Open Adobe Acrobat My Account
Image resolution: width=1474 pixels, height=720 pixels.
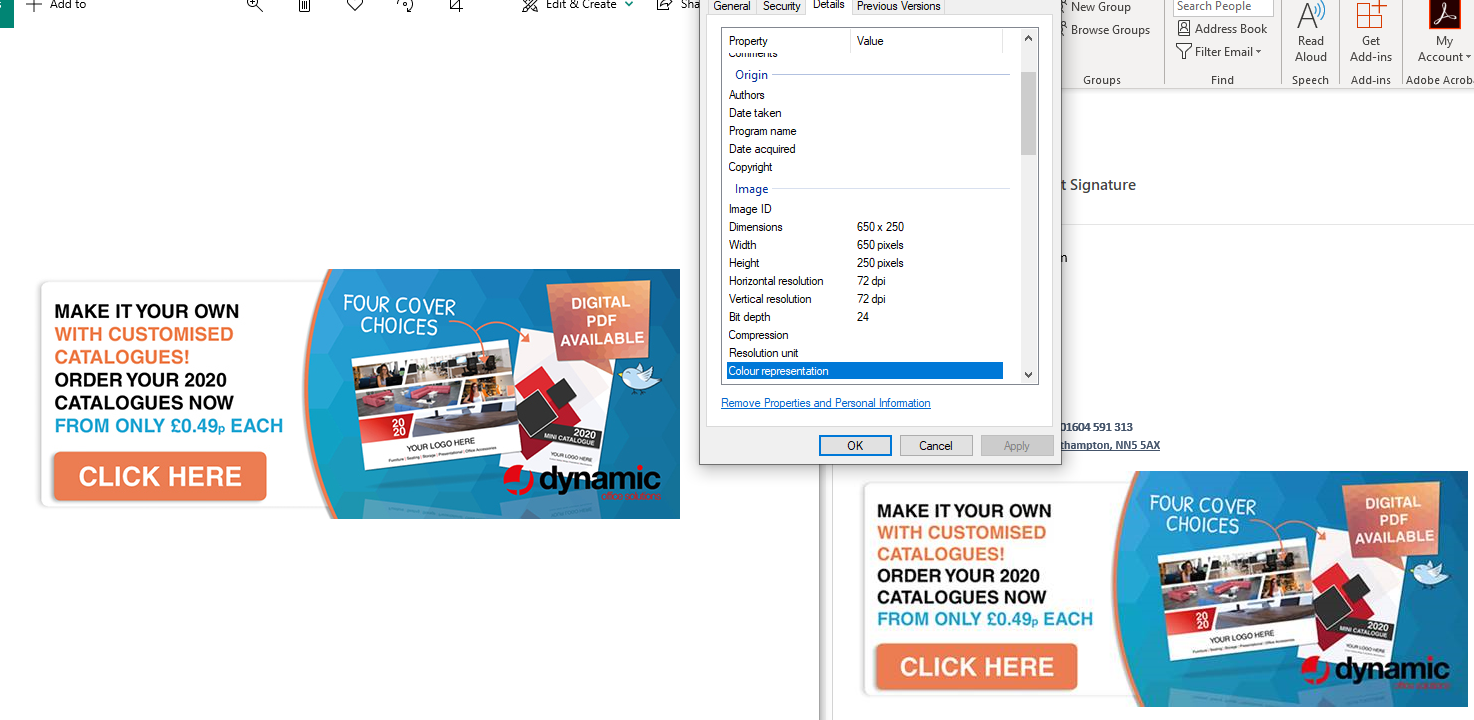(1443, 35)
